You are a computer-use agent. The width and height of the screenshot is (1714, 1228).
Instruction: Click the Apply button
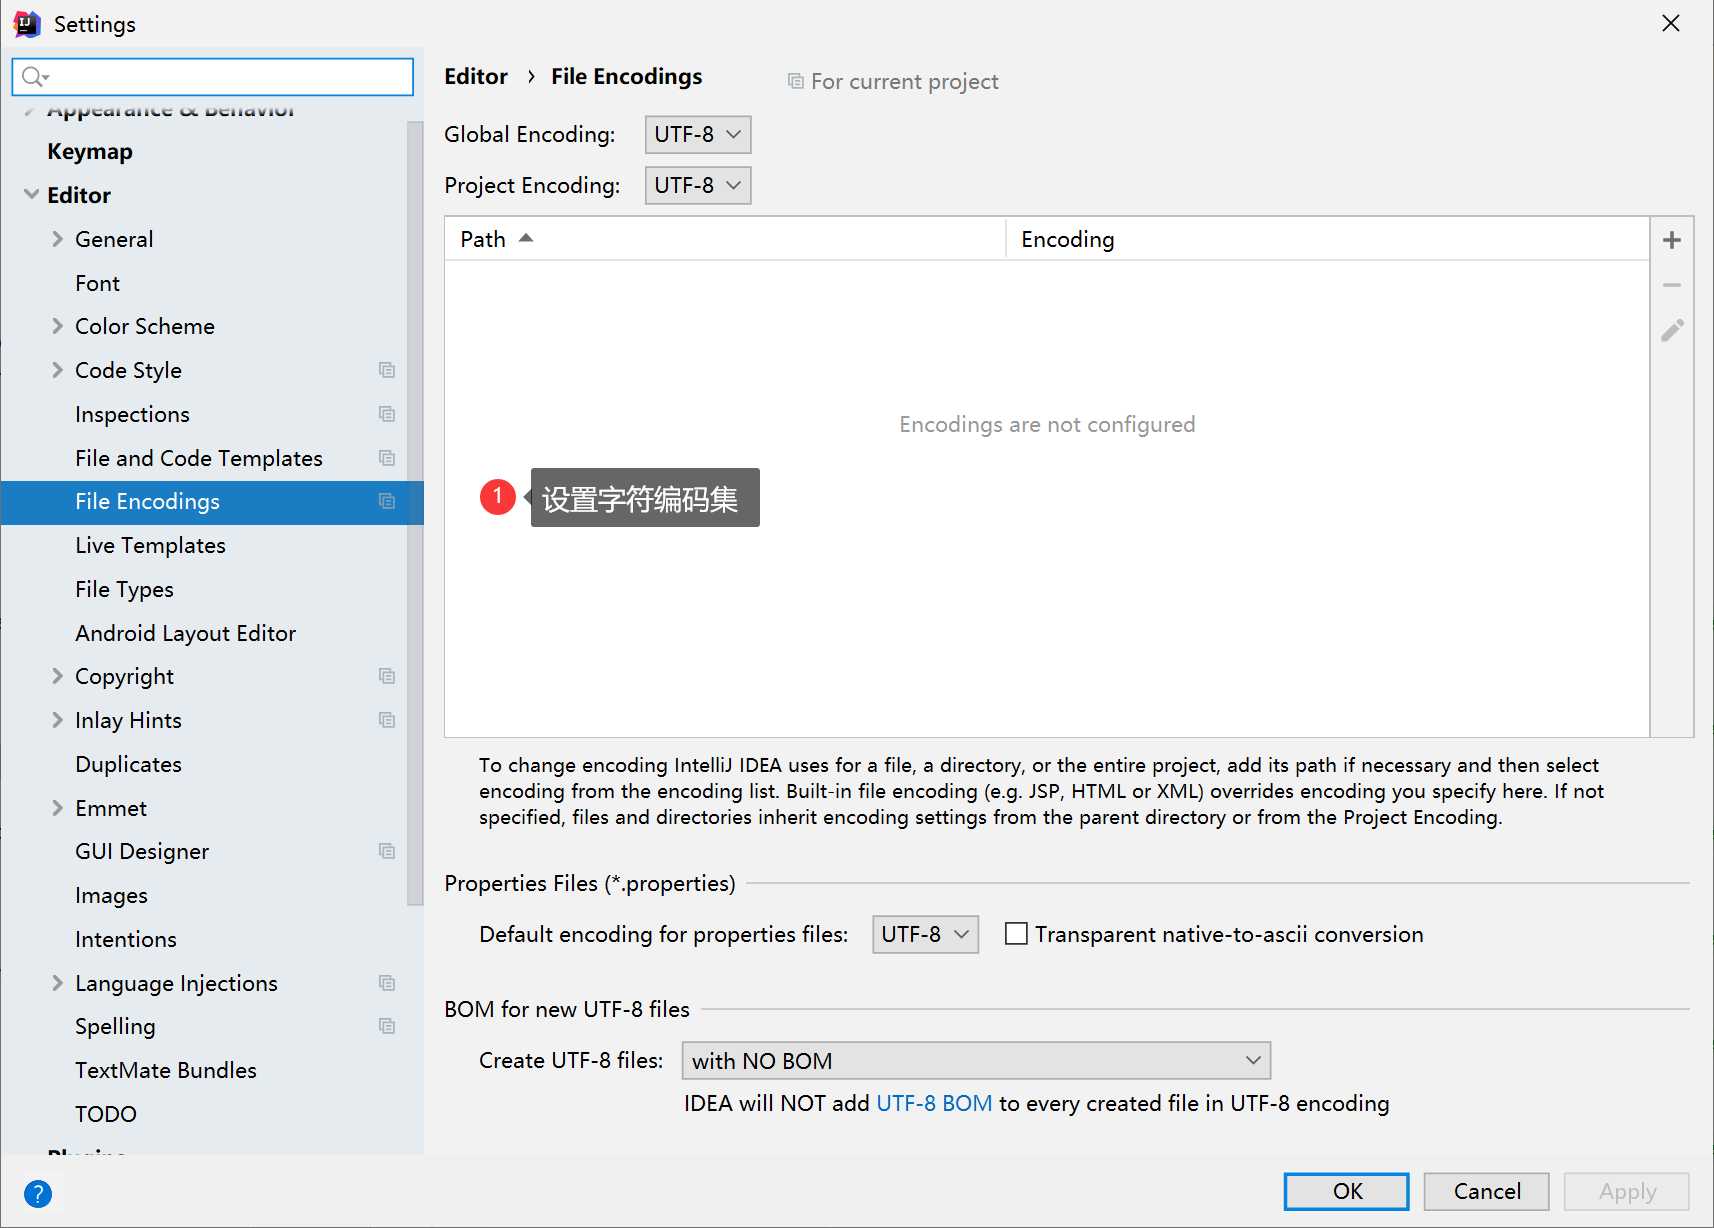(x=1627, y=1191)
